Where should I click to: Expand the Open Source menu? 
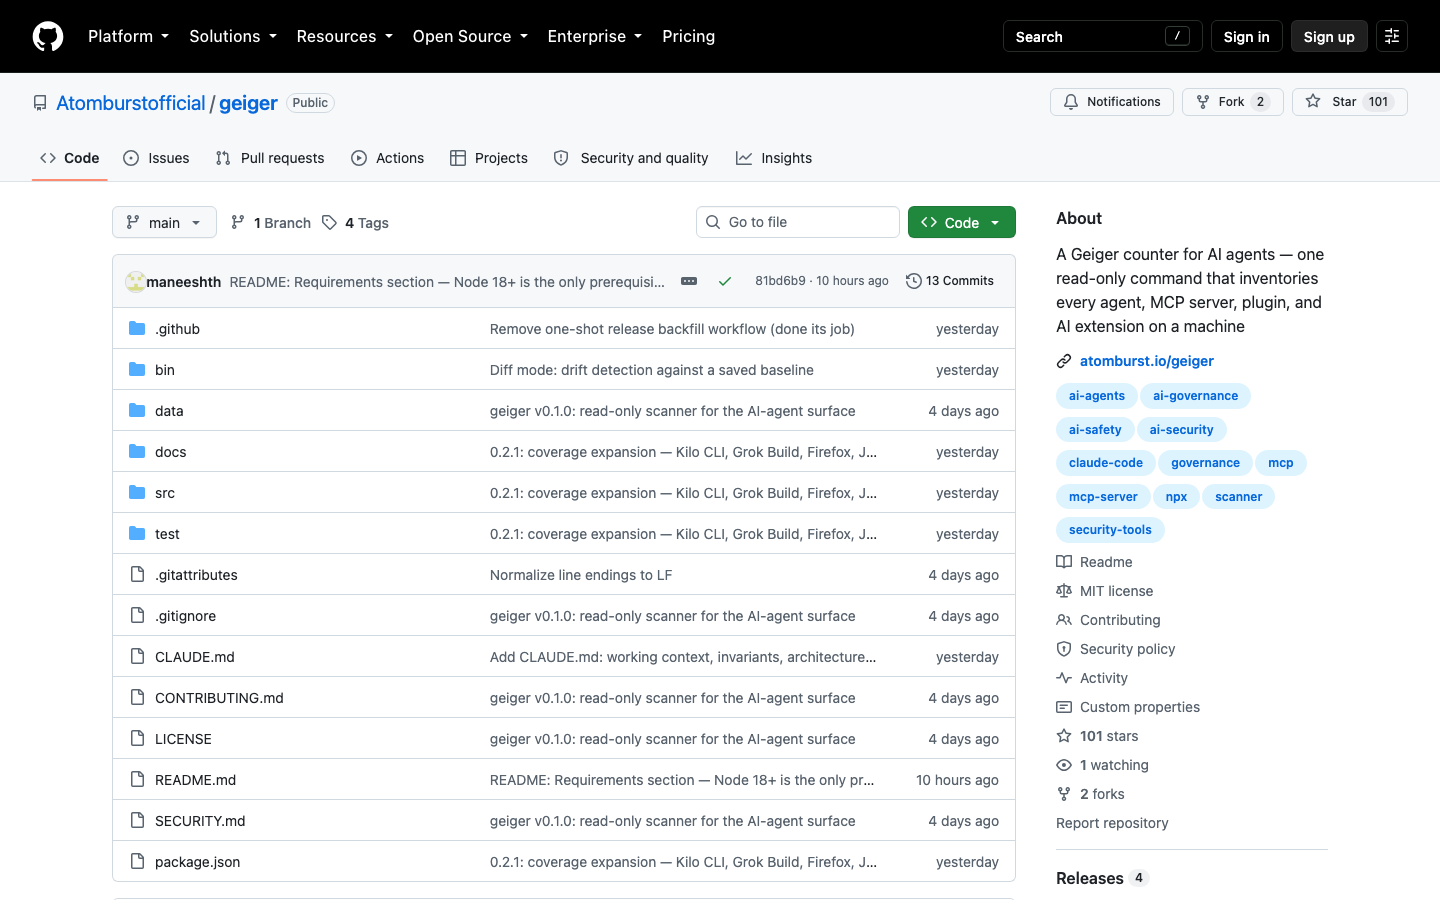pyautogui.click(x=470, y=36)
